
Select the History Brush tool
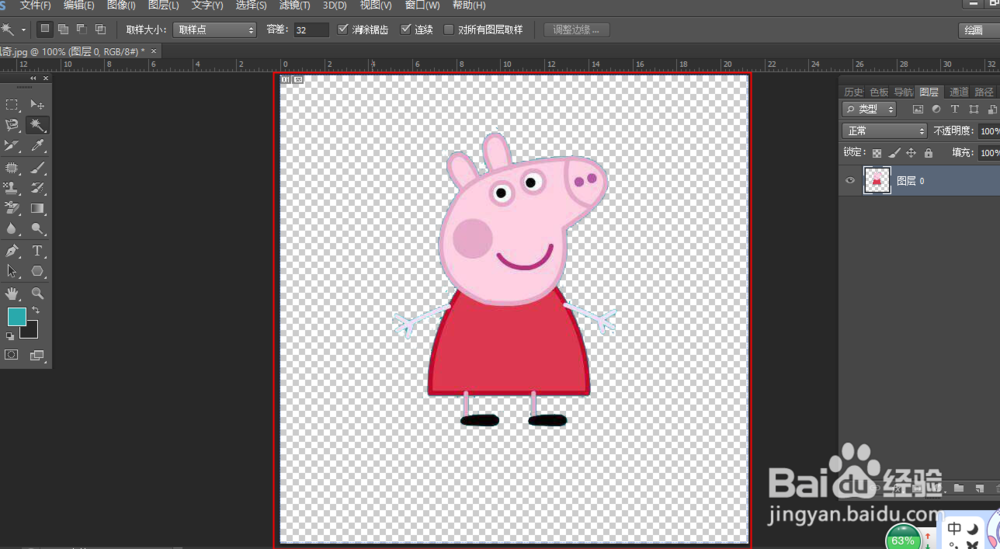coord(37,187)
